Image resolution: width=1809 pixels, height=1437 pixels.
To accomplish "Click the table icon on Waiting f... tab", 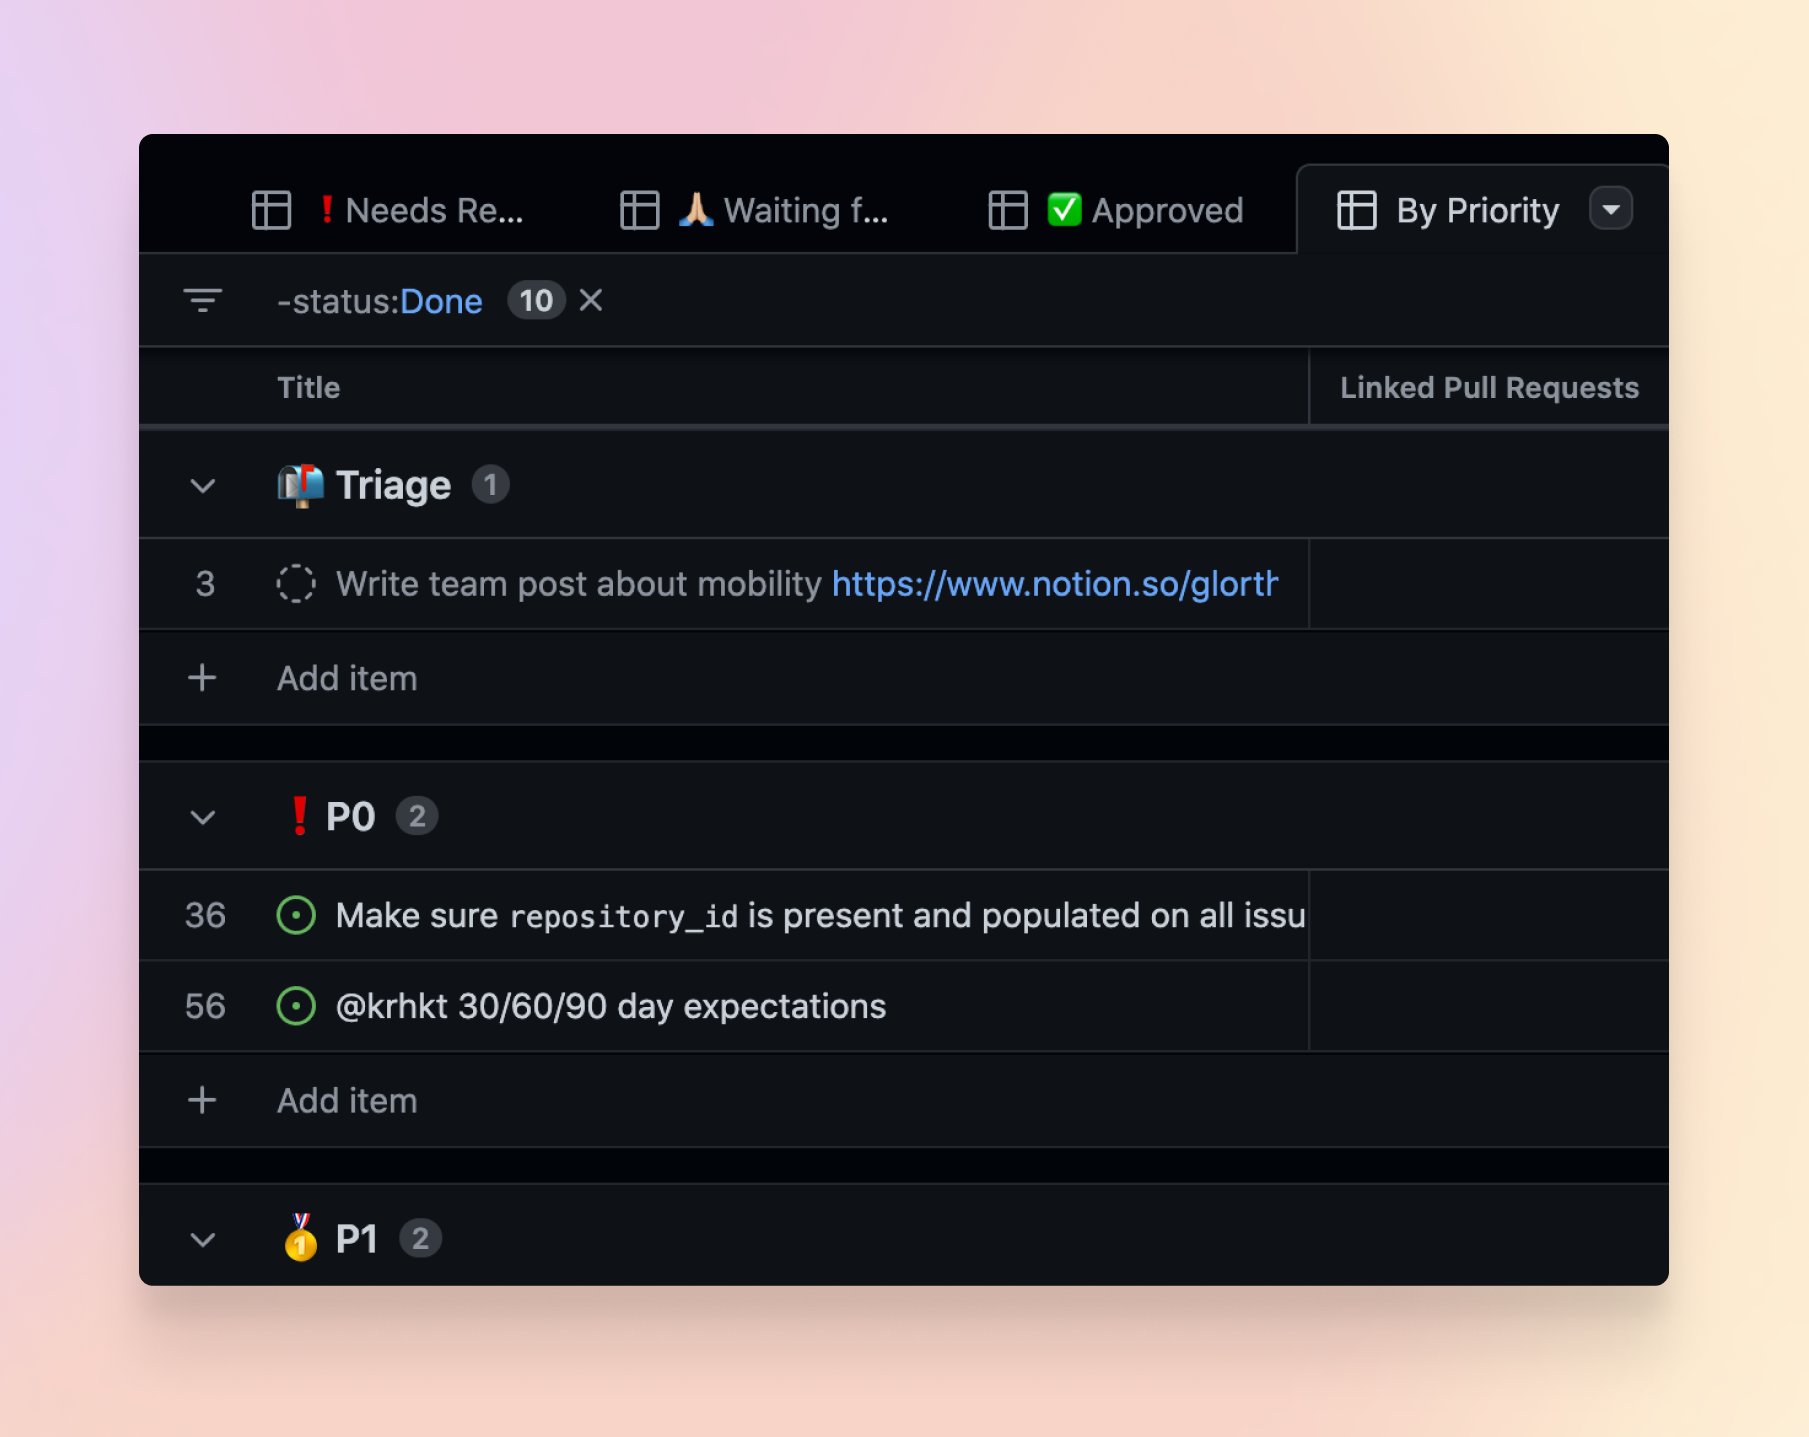I will tap(639, 210).
